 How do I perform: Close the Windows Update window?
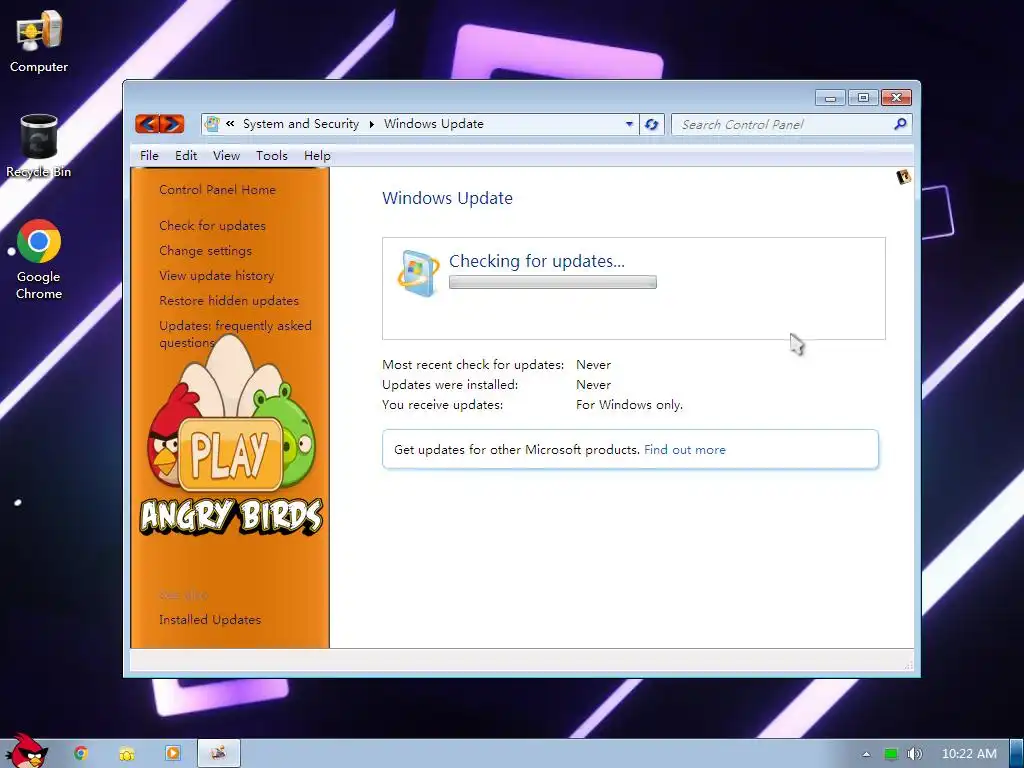[896, 98]
